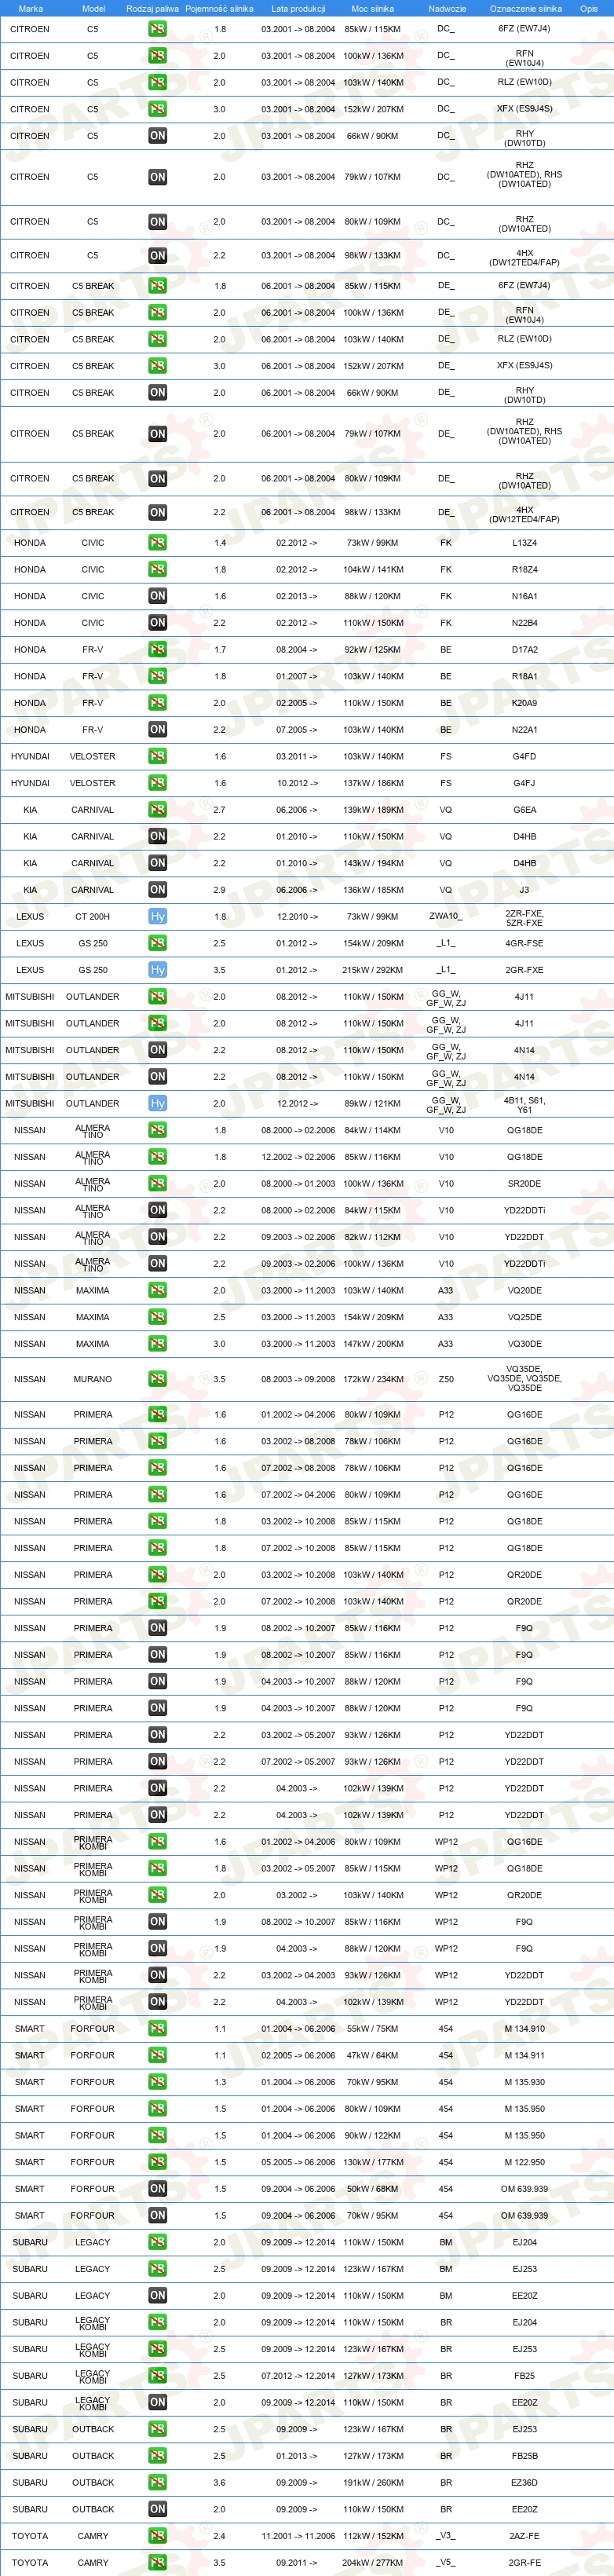Click petrol icon in Subaru Outback FB25B row
Image resolution: width=614 pixels, height=2576 pixels.
coord(157,2456)
